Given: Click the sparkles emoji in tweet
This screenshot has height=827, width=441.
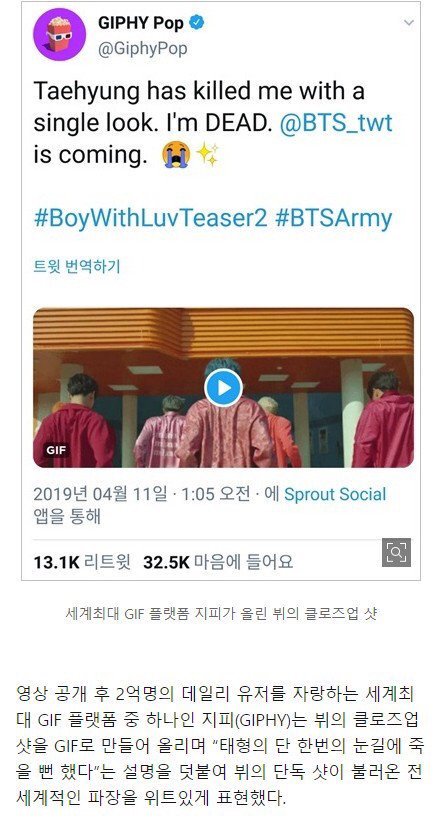Looking at the screenshot, I should [x=207, y=155].
